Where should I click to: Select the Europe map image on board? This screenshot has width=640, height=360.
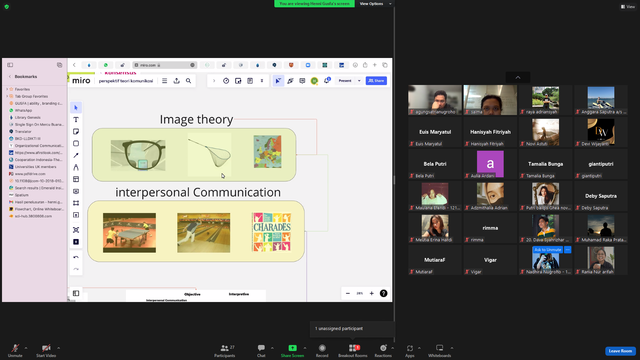pyautogui.click(x=267, y=151)
